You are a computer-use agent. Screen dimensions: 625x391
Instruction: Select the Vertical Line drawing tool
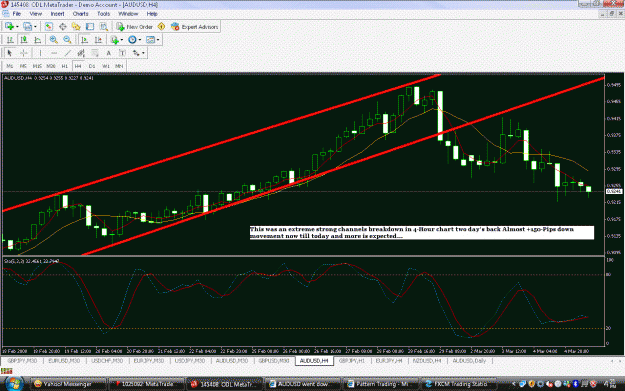pos(40,53)
